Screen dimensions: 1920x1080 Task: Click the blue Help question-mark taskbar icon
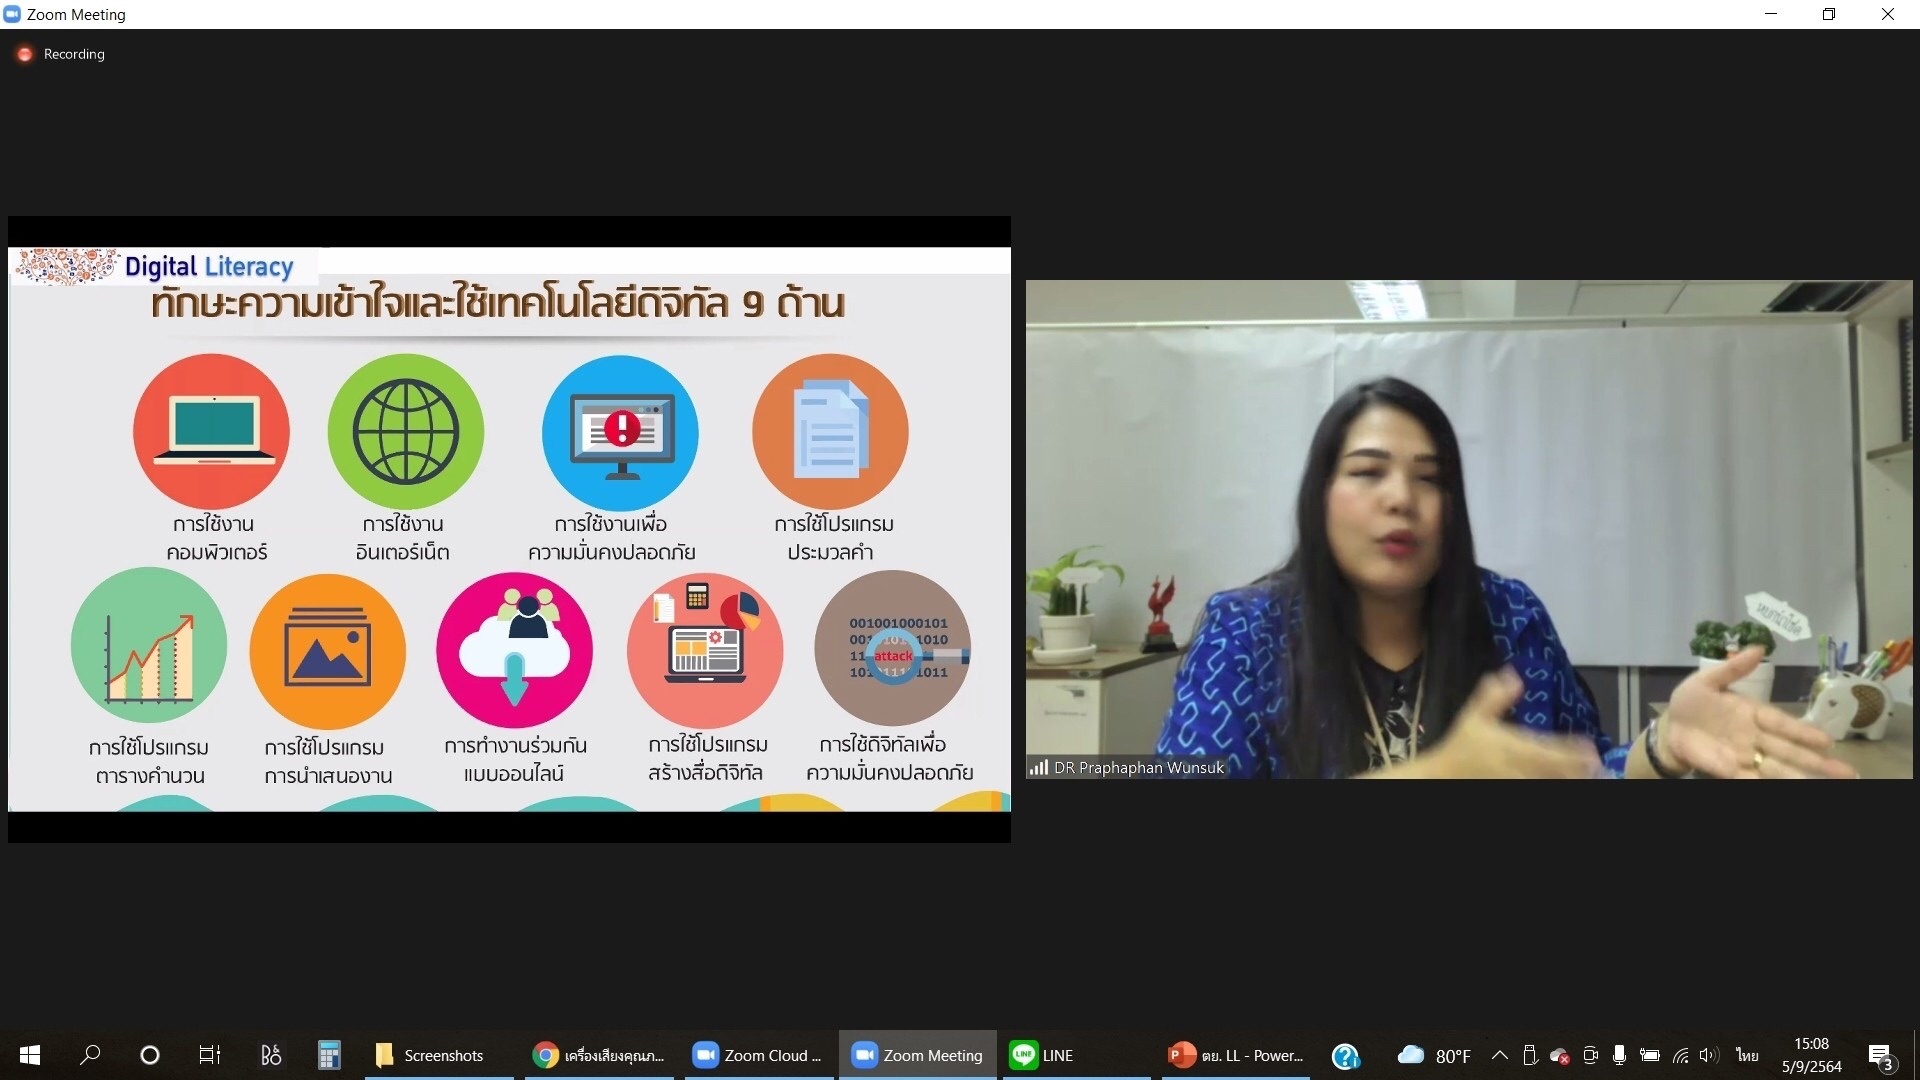1347,1055
